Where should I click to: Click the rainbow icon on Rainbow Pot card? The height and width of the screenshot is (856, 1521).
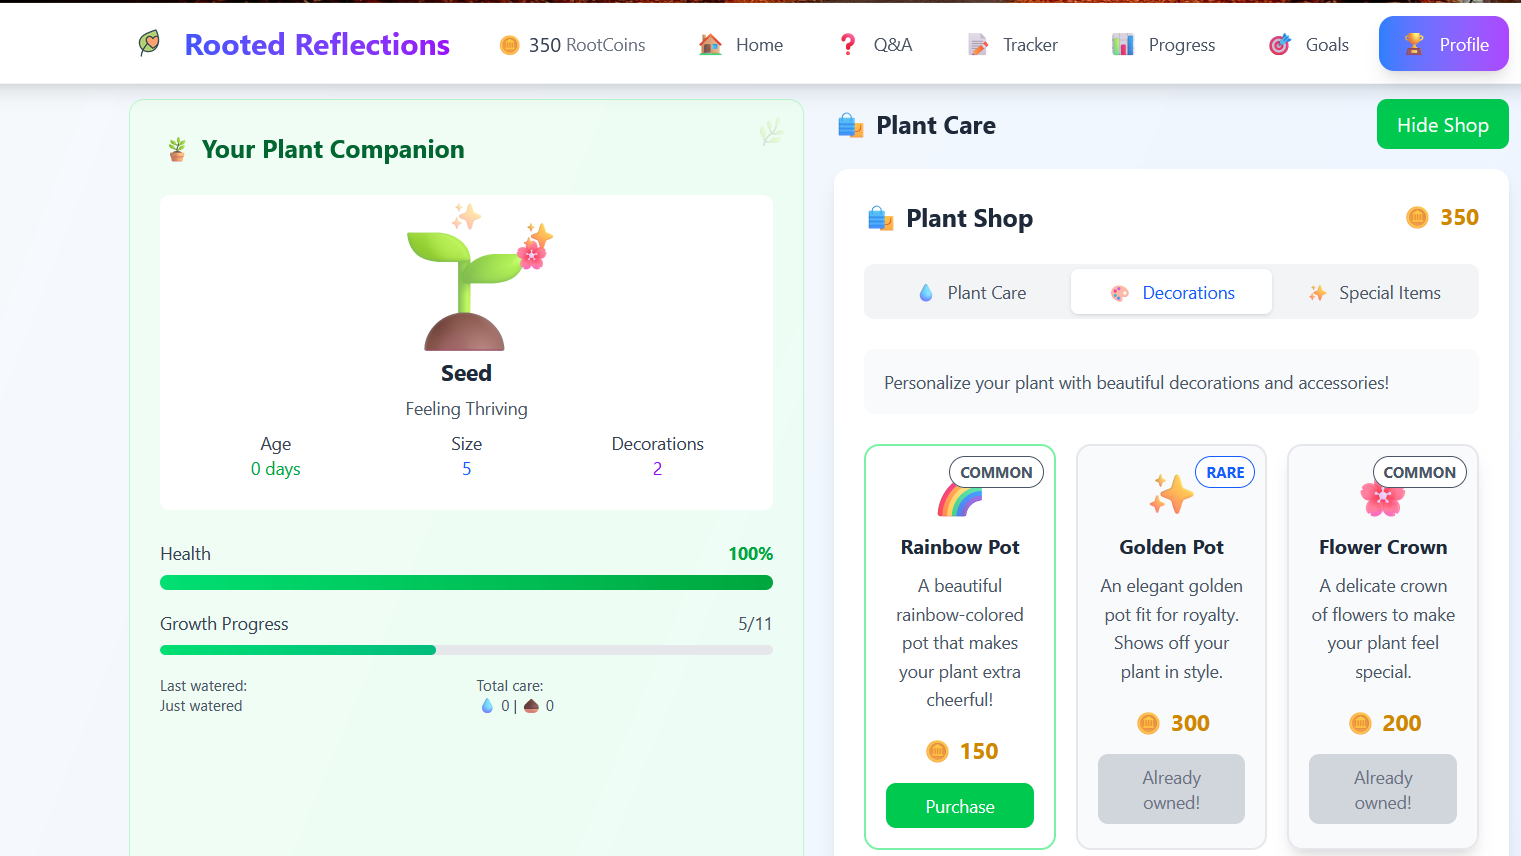coord(960,498)
